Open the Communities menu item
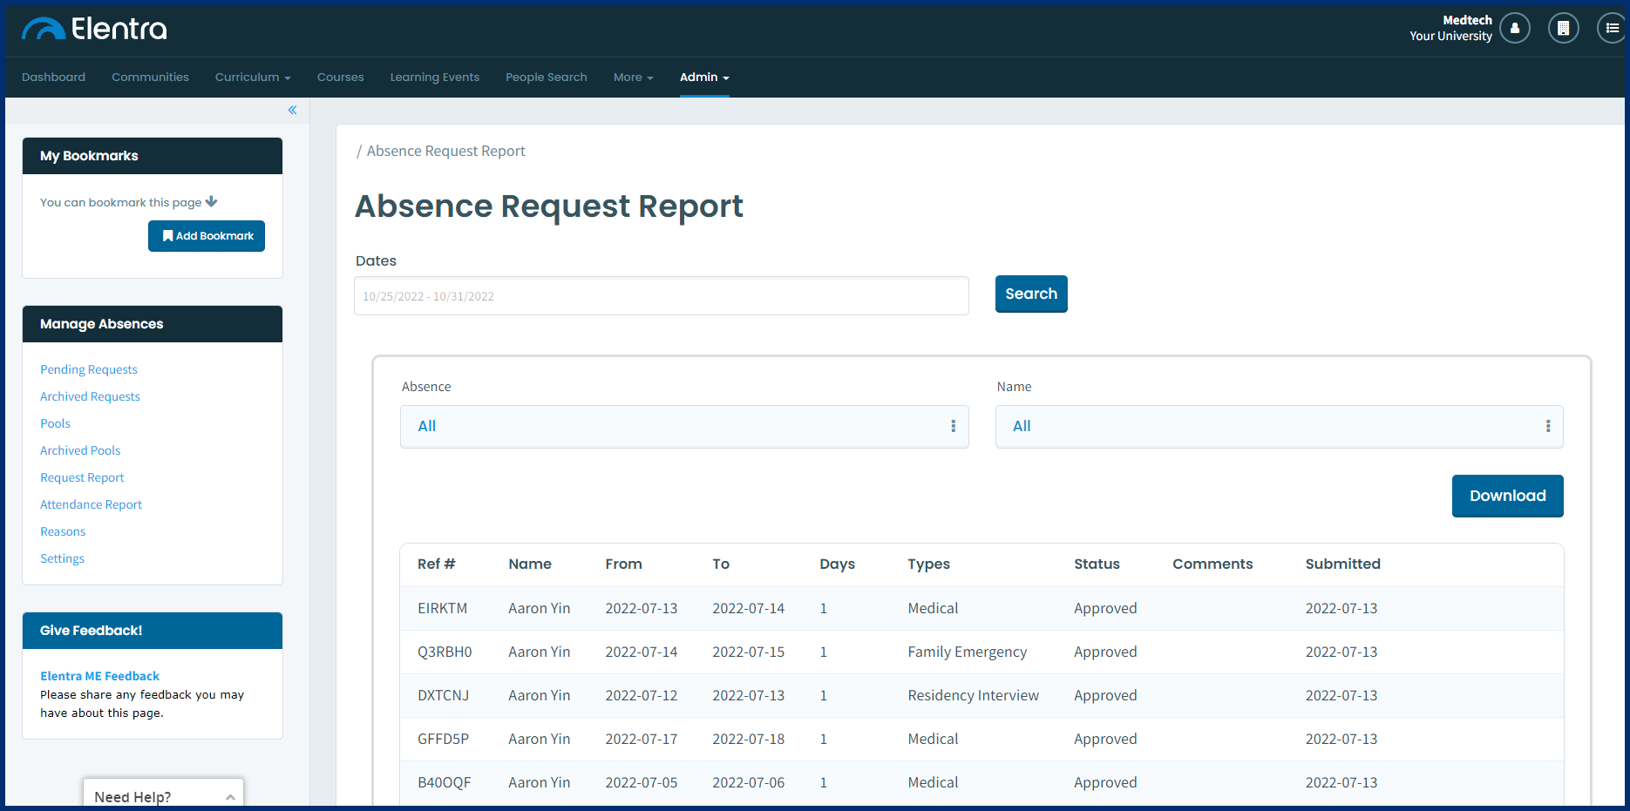Viewport: 1630px width, 811px height. (150, 77)
